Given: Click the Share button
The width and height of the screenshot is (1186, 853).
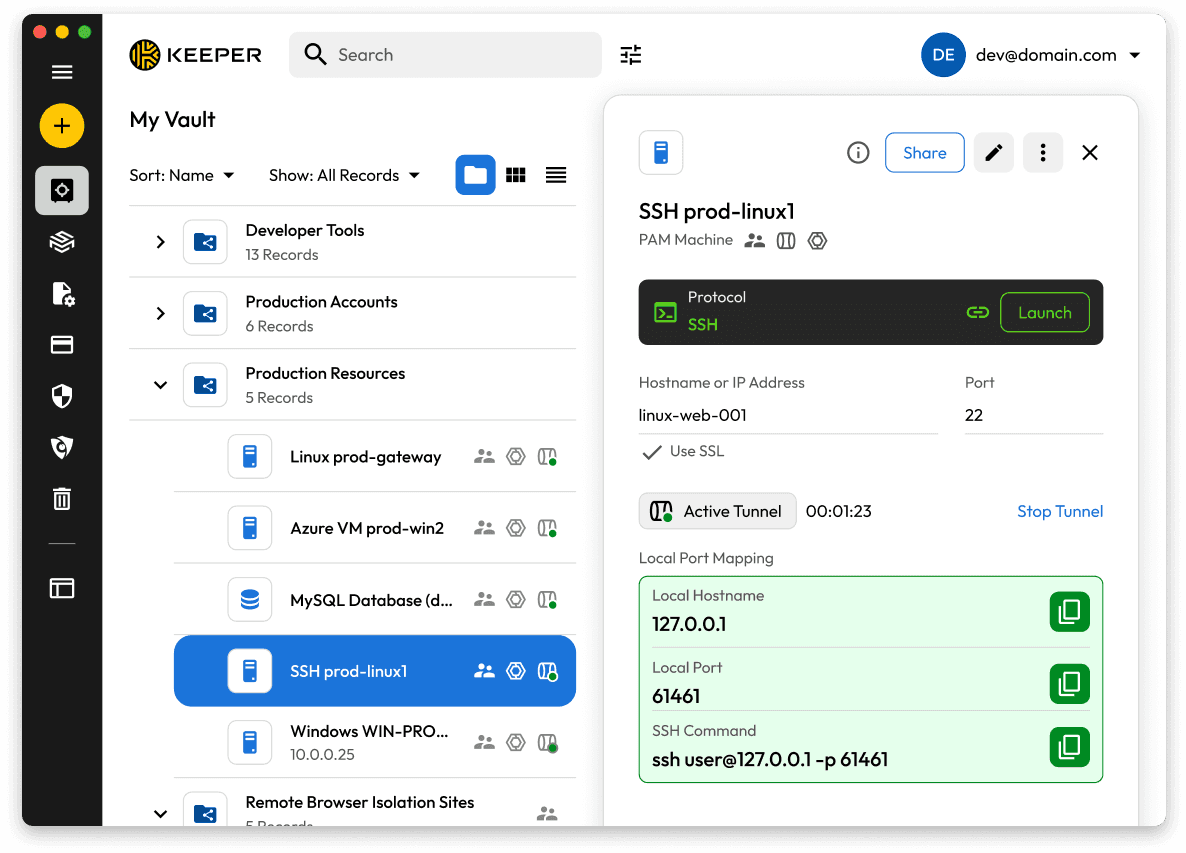Looking at the screenshot, I should tap(924, 152).
